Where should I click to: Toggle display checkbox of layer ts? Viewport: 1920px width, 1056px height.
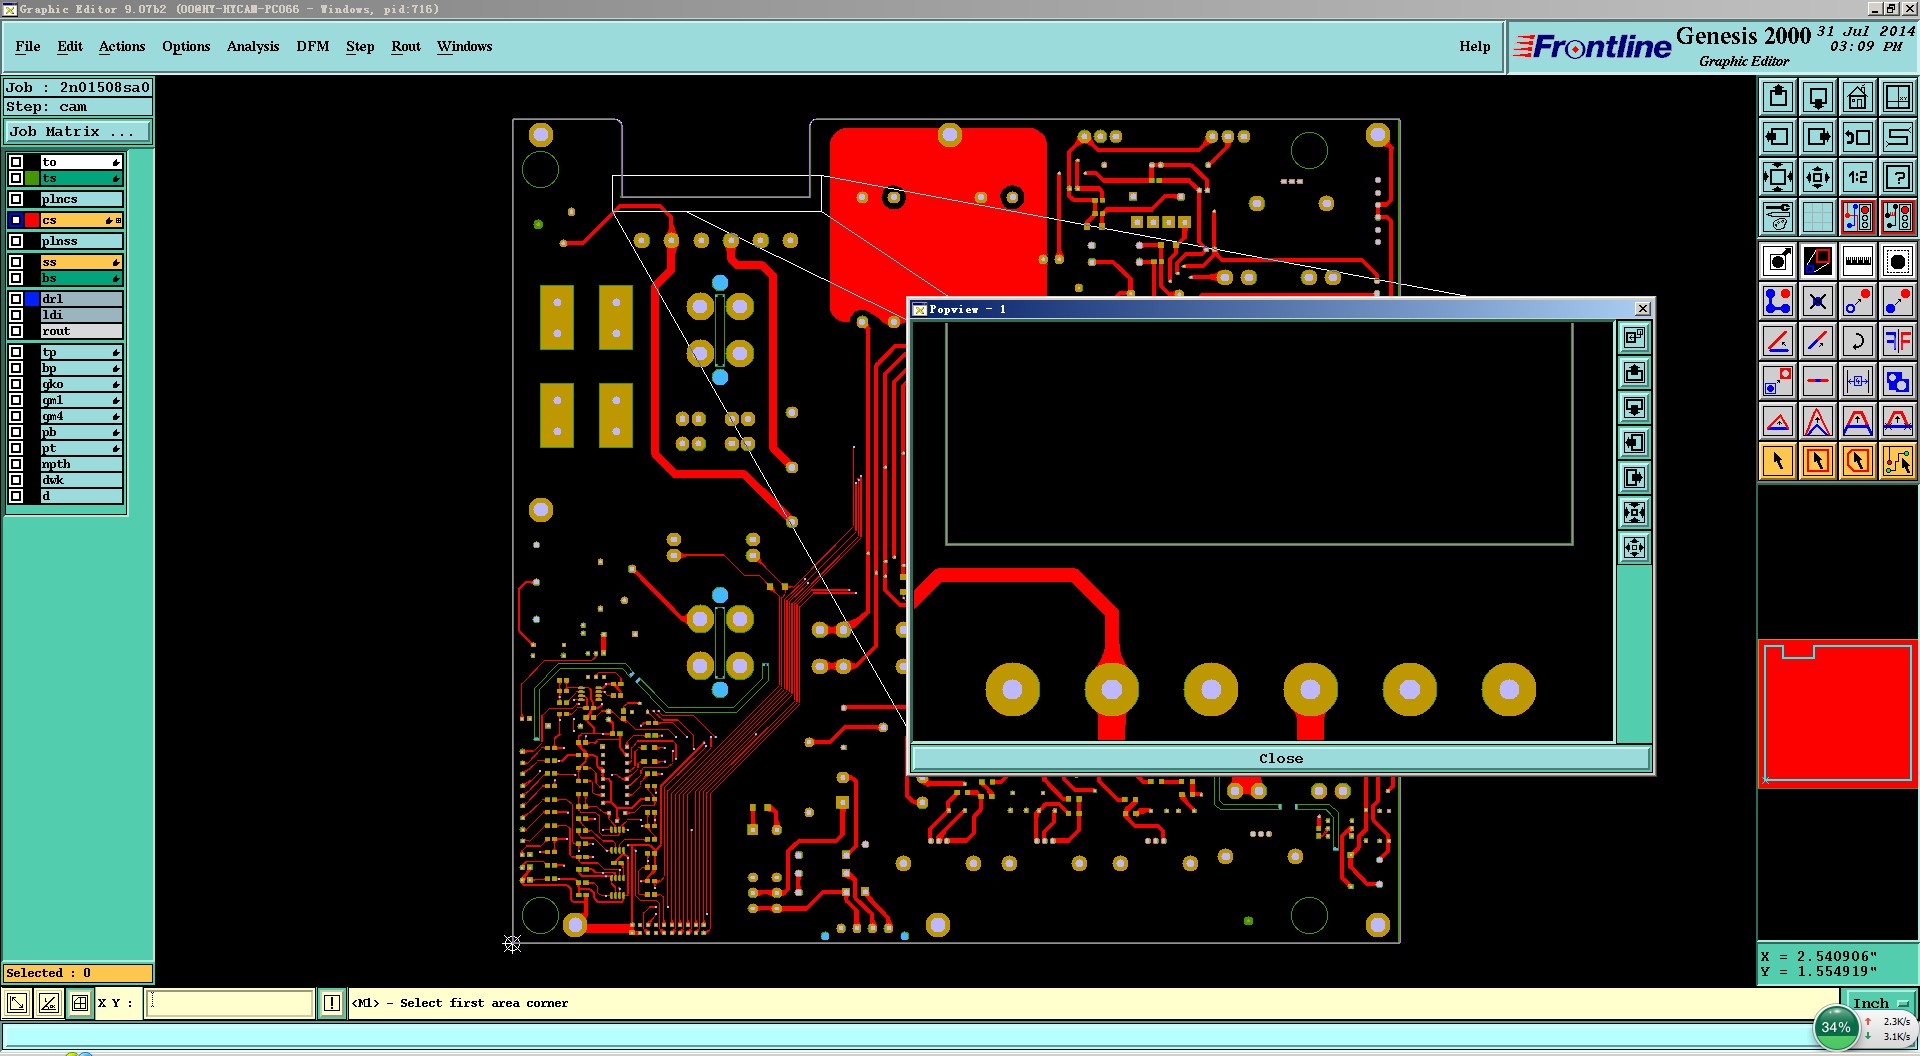click(x=16, y=178)
